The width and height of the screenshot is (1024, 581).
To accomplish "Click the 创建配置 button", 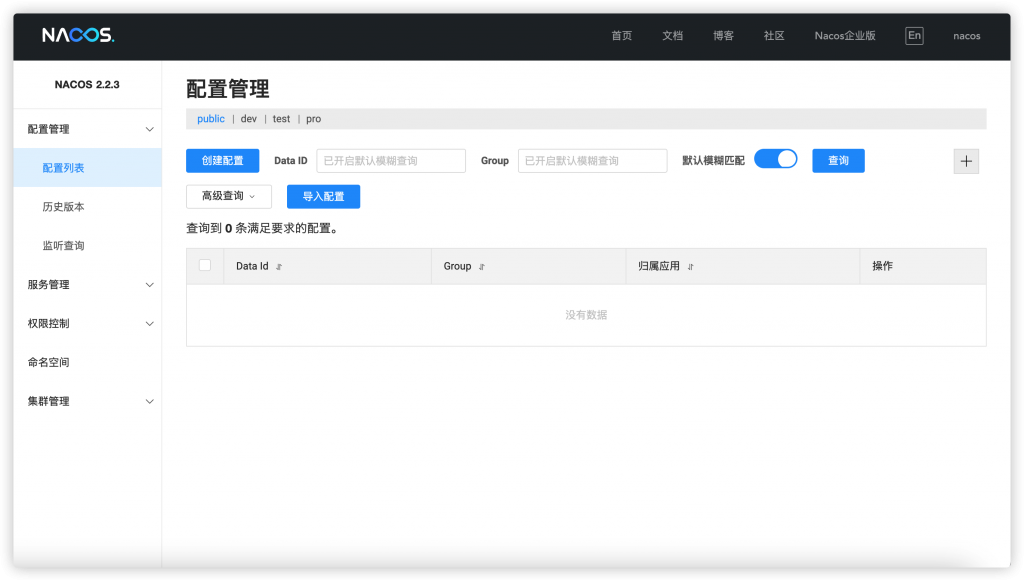I will click(x=222, y=161).
